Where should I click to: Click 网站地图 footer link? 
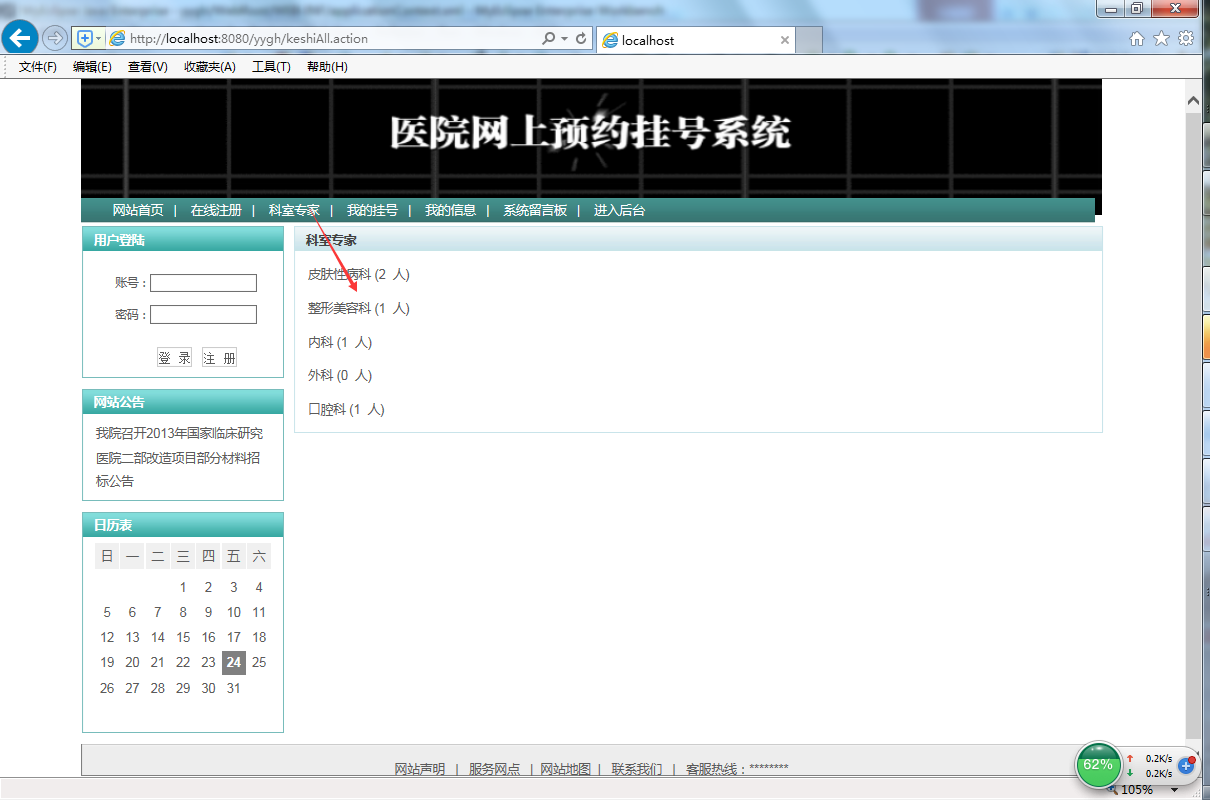click(566, 769)
